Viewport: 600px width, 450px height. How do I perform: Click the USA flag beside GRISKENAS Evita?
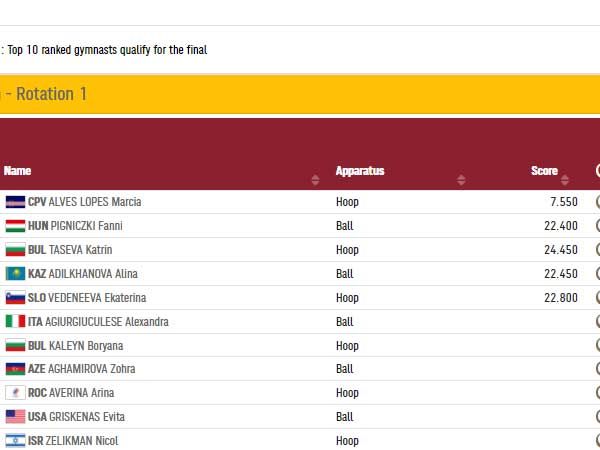[15, 417]
